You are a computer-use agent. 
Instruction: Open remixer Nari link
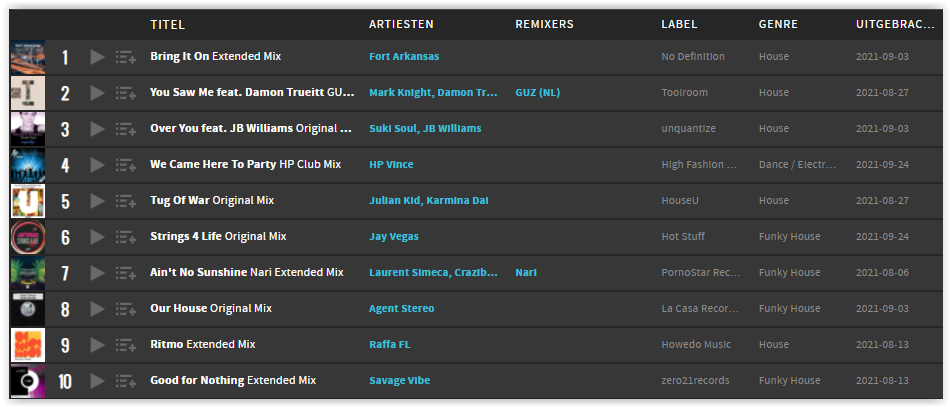tap(526, 272)
